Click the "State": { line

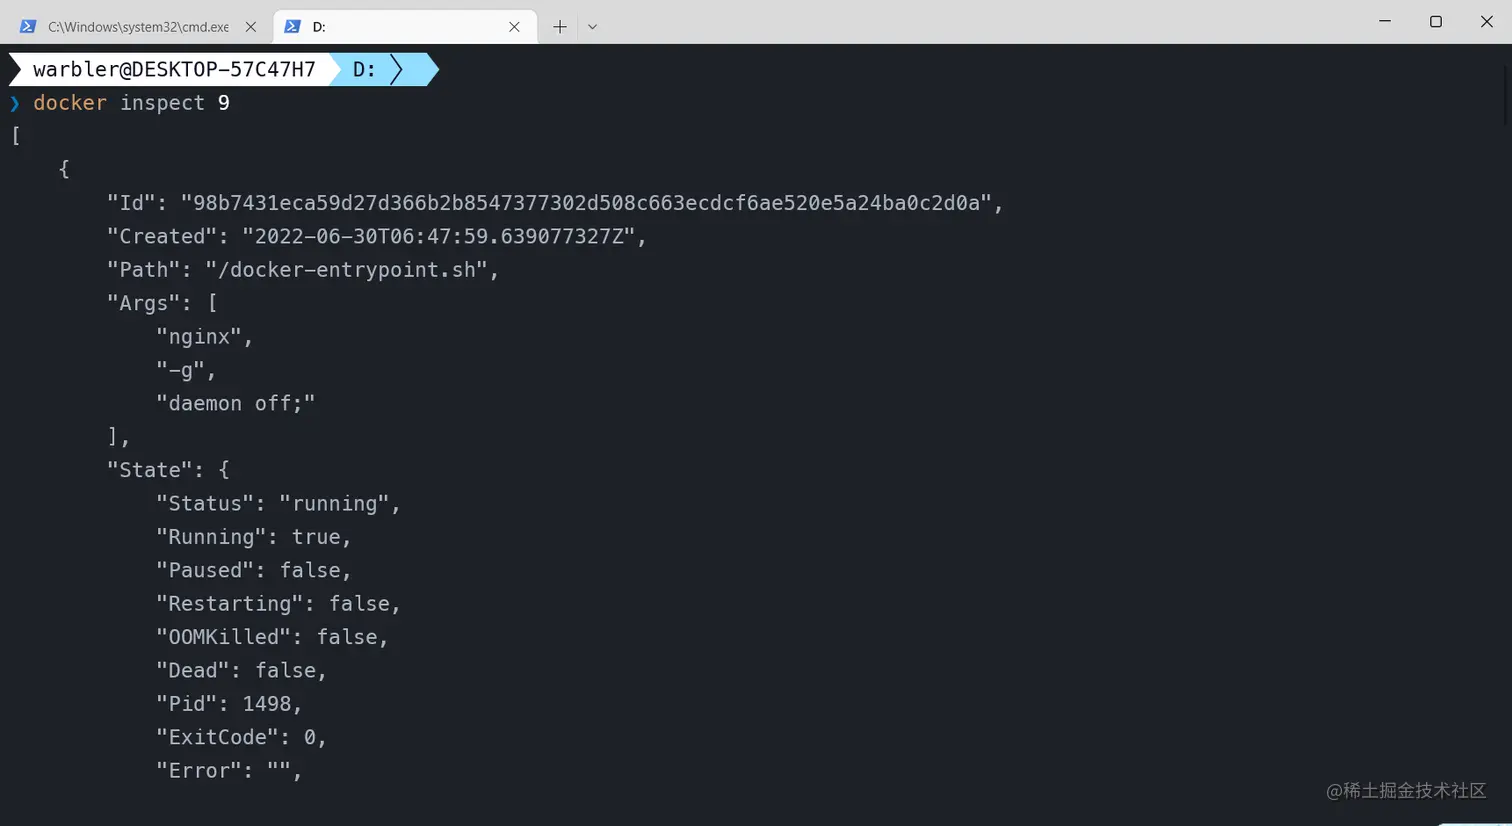(168, 470)
